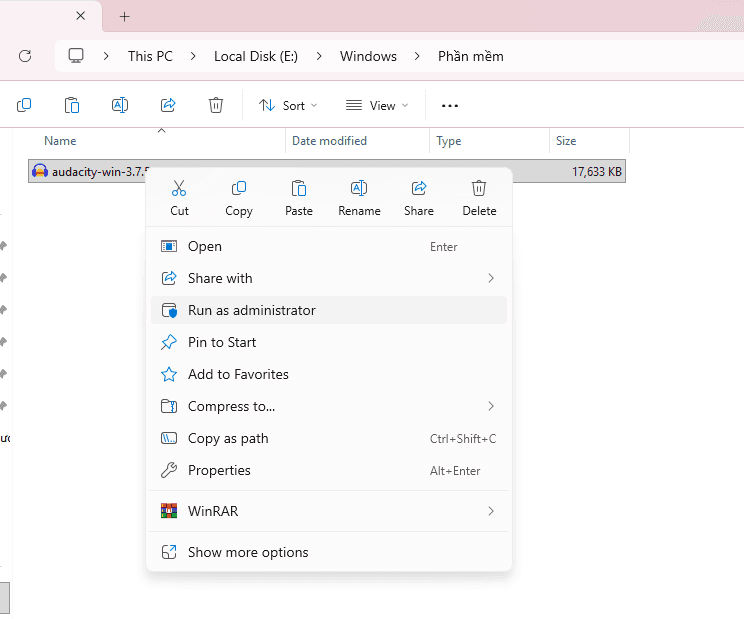Click the Cut icon in context menu
This screenshot has height=619, width=744.
(179, 189)
